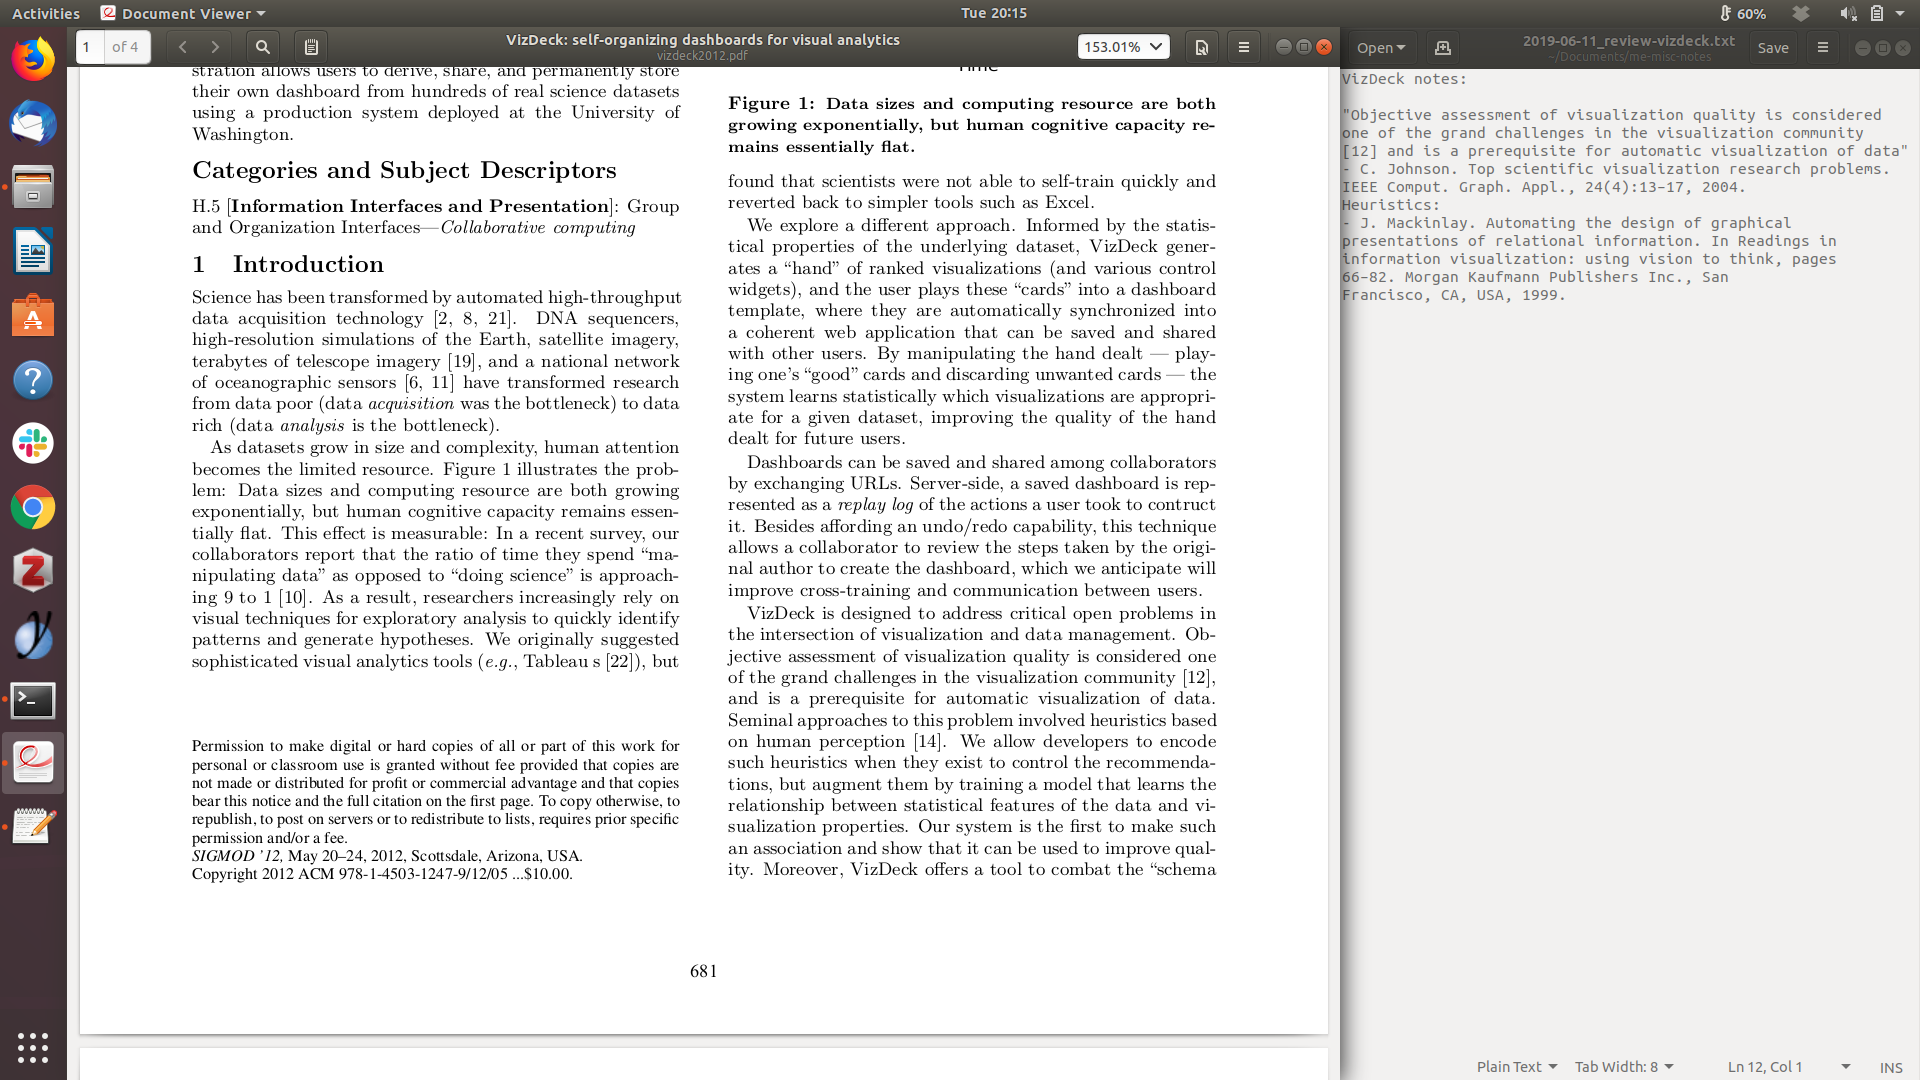This screenshot has width=1920, height=1080.
Task: Go to previous page in Document Viewer
Action: [x=182, y=47]
